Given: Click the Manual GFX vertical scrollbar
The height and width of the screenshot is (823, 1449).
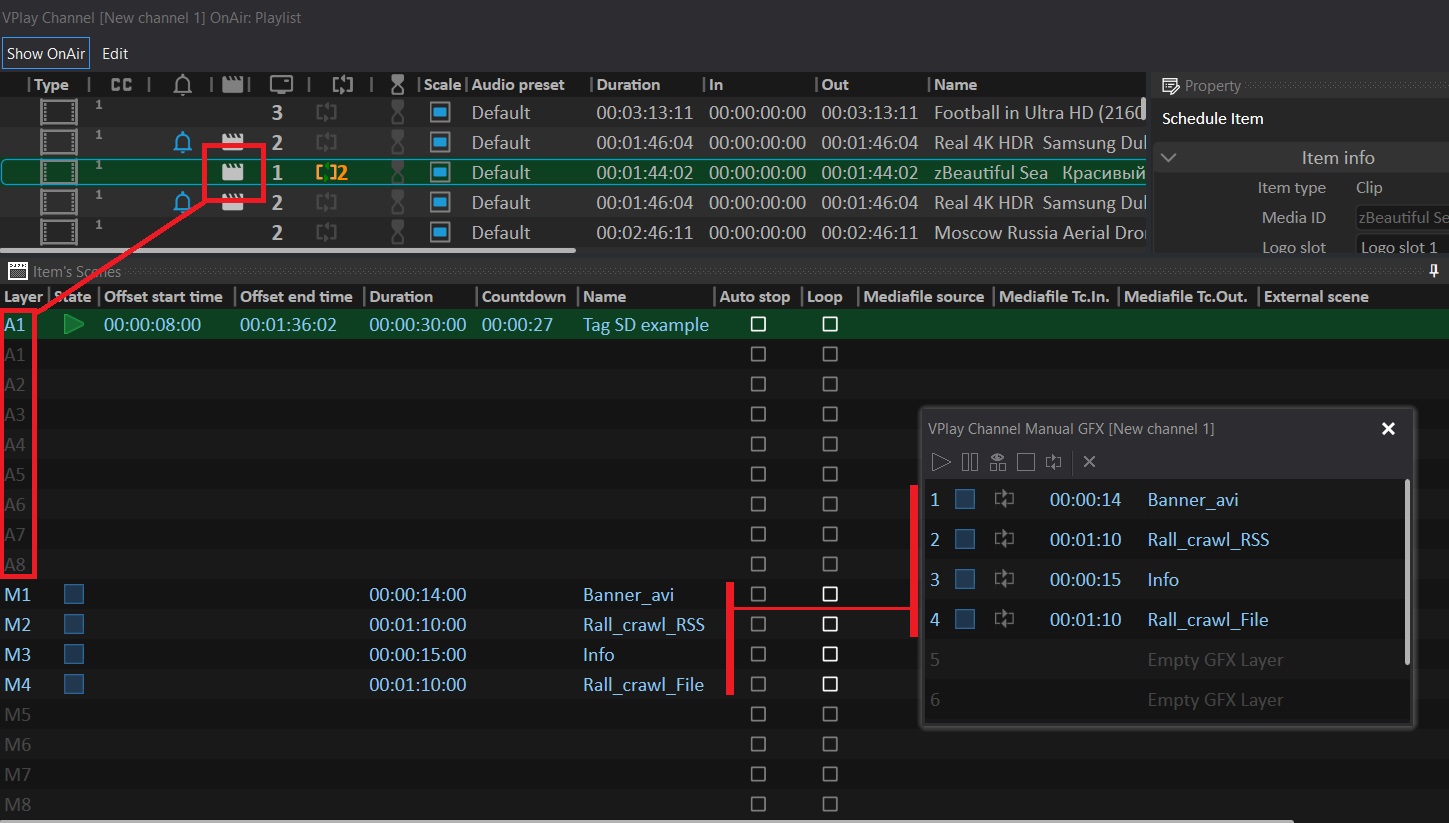Looking at the screenshot, I should click(x=1408, y=572).
